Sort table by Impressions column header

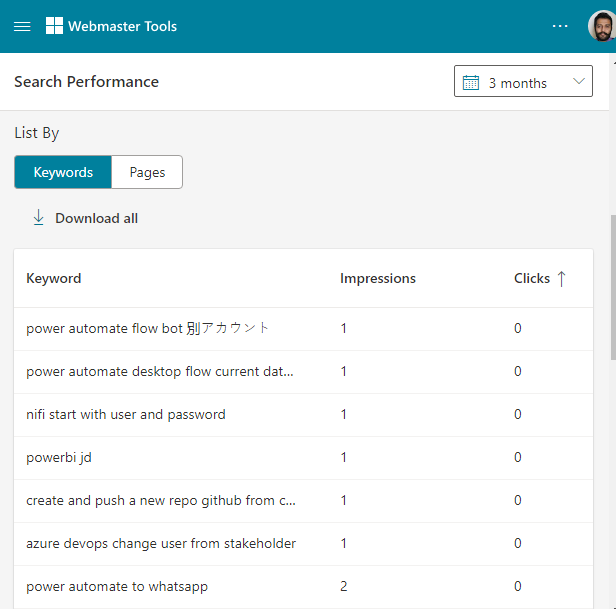378,278
